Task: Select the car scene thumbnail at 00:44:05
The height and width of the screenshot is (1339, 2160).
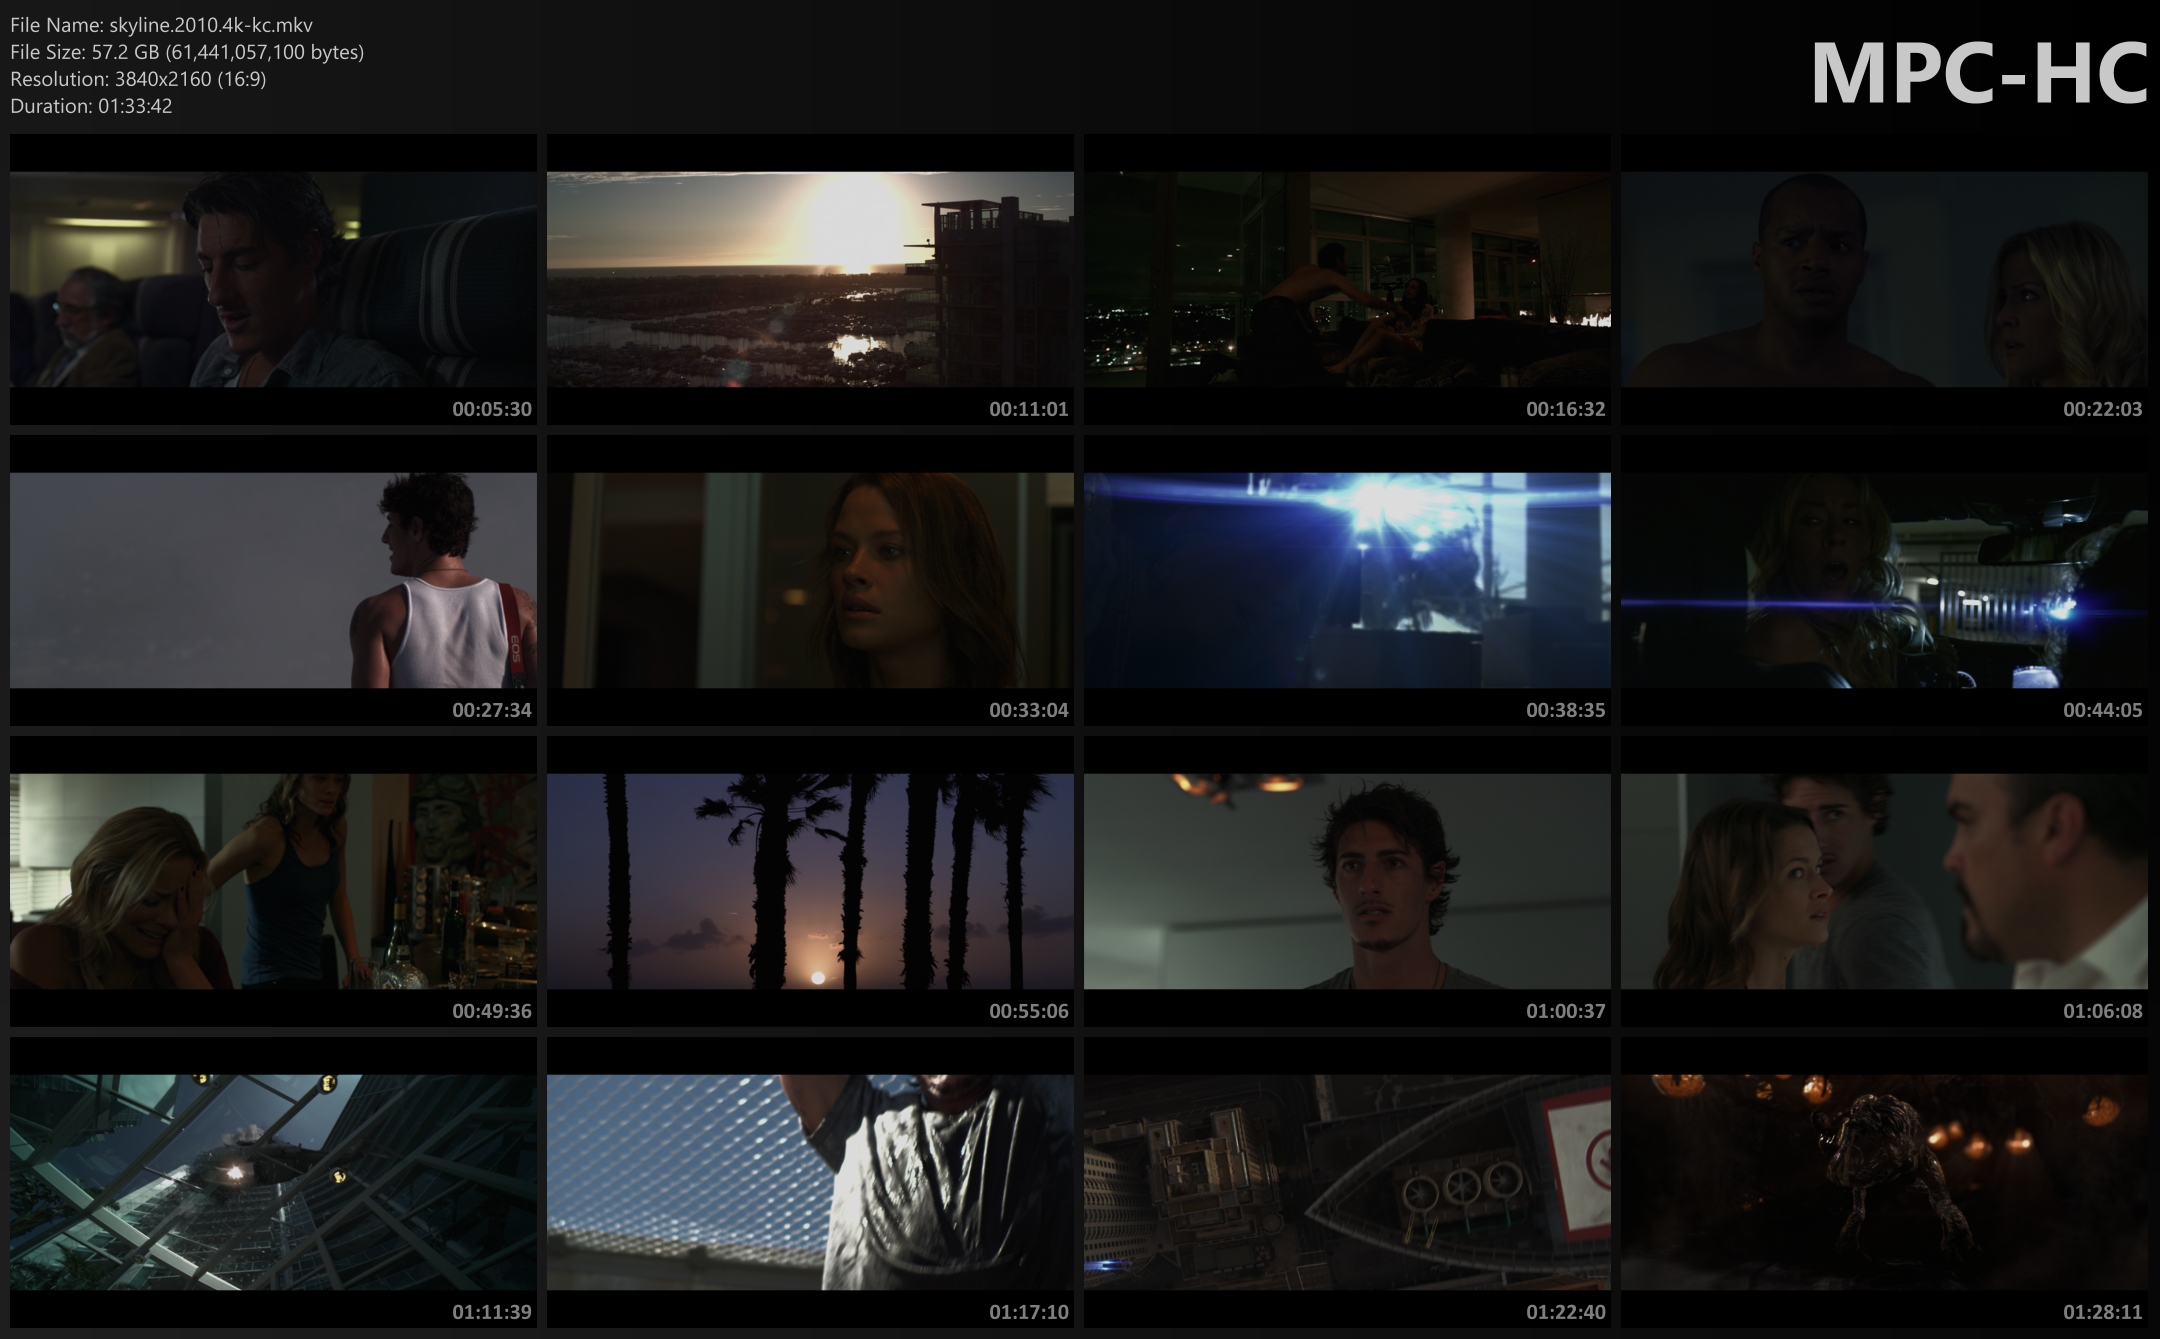Action: point(1884,580)
